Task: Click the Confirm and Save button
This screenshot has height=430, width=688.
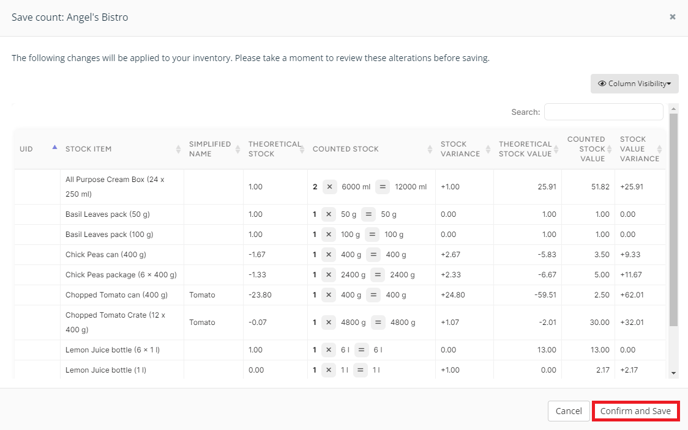Action: [x=635, y=411]
